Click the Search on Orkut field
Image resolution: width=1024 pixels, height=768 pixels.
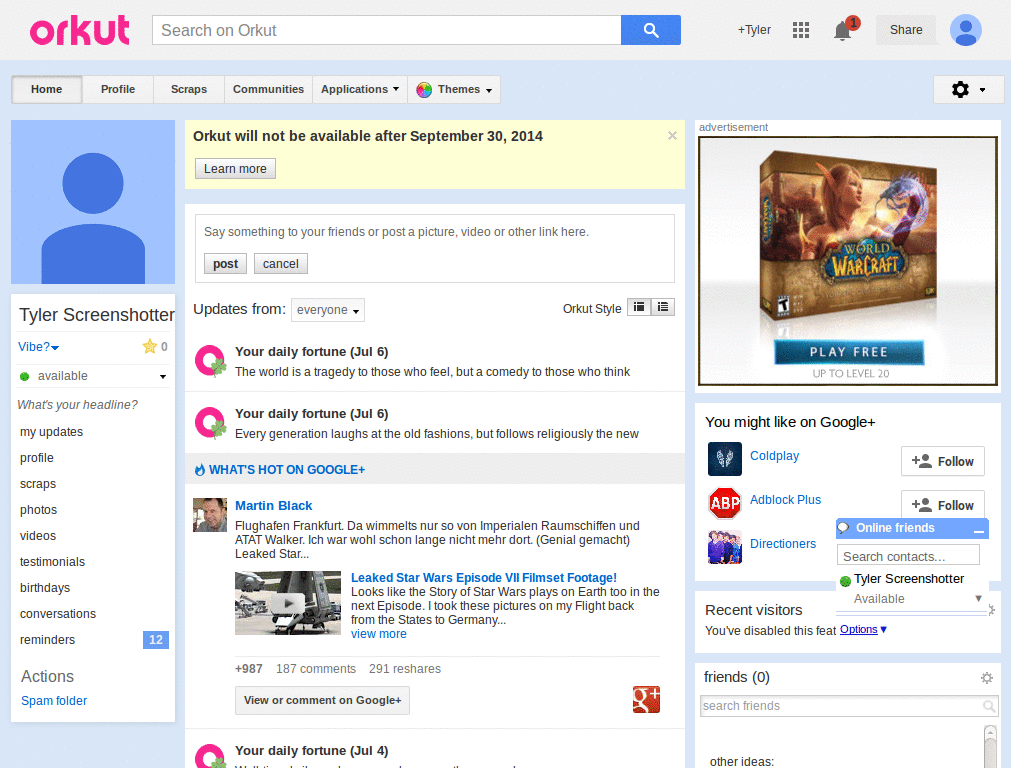point(387,30)
